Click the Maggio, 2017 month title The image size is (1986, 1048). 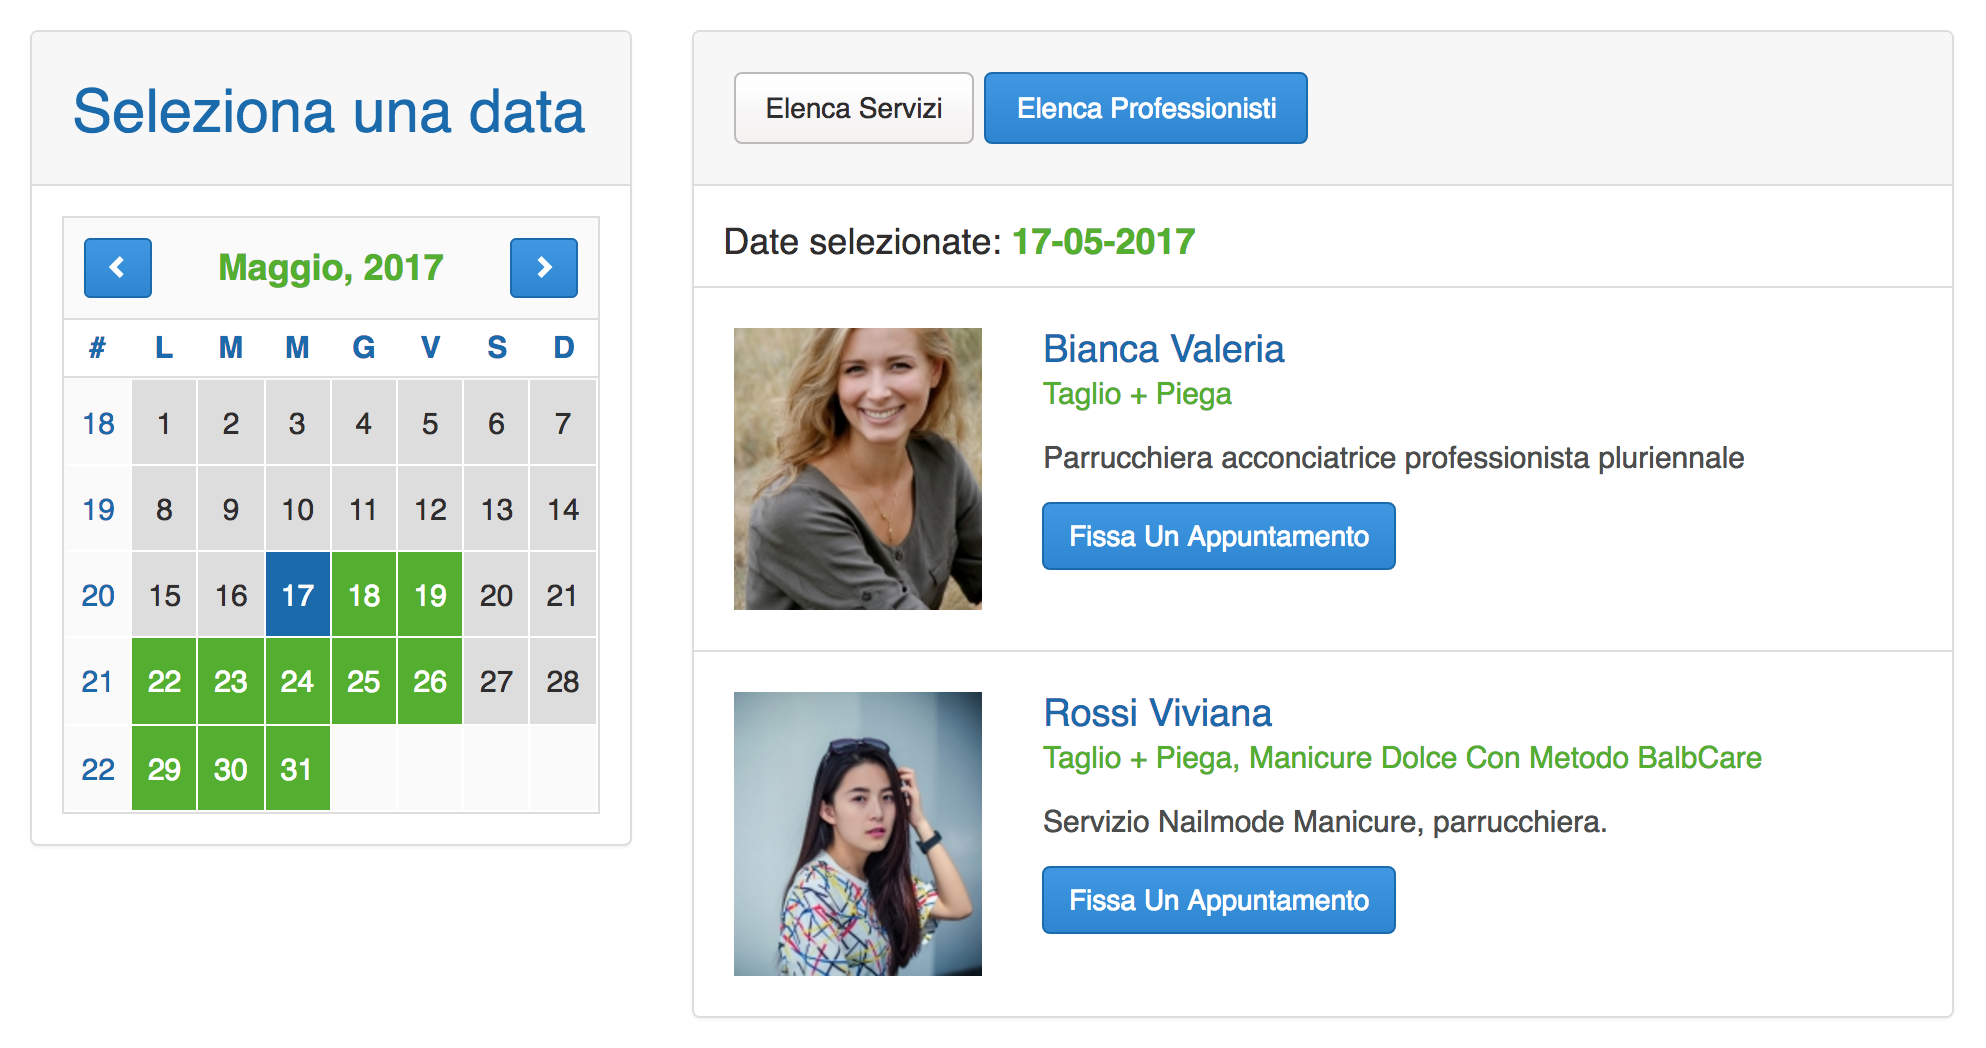tap(330, 268)
